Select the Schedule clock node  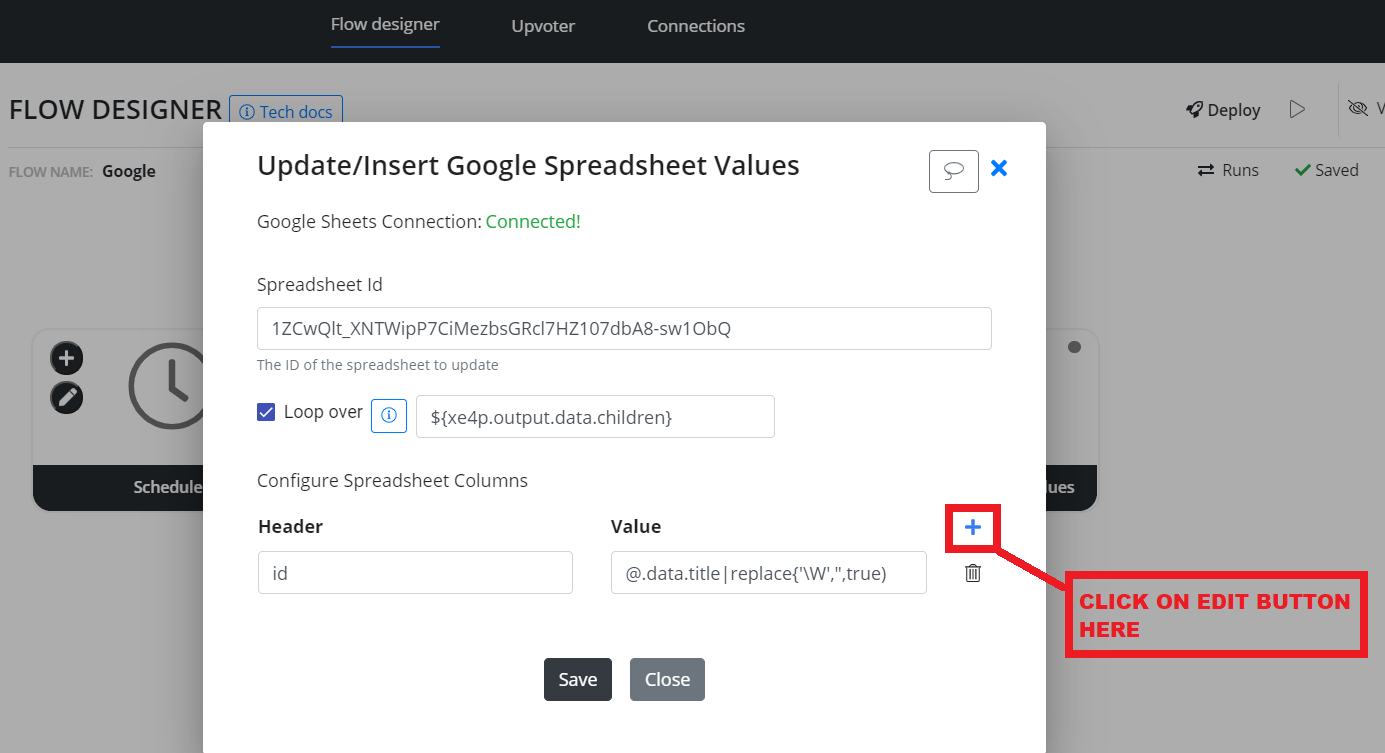[167, 387]
